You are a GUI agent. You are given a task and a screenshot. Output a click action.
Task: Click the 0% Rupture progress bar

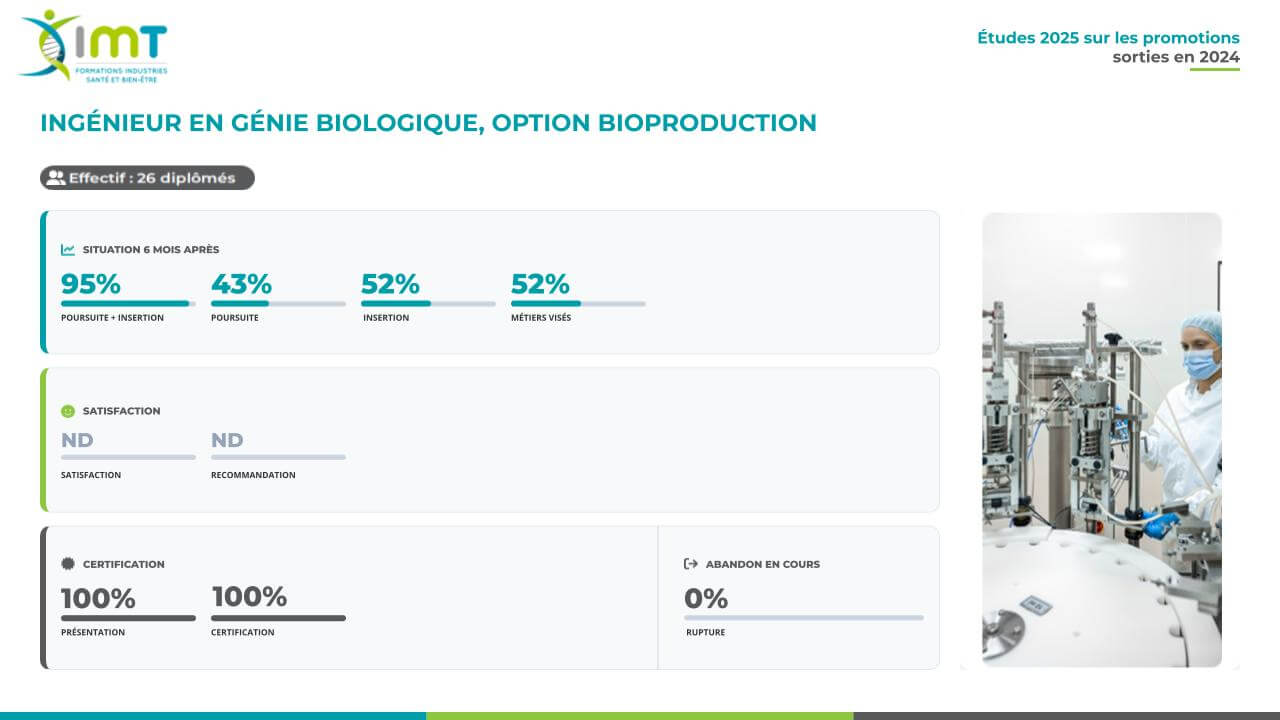click(x=804, y=618)
